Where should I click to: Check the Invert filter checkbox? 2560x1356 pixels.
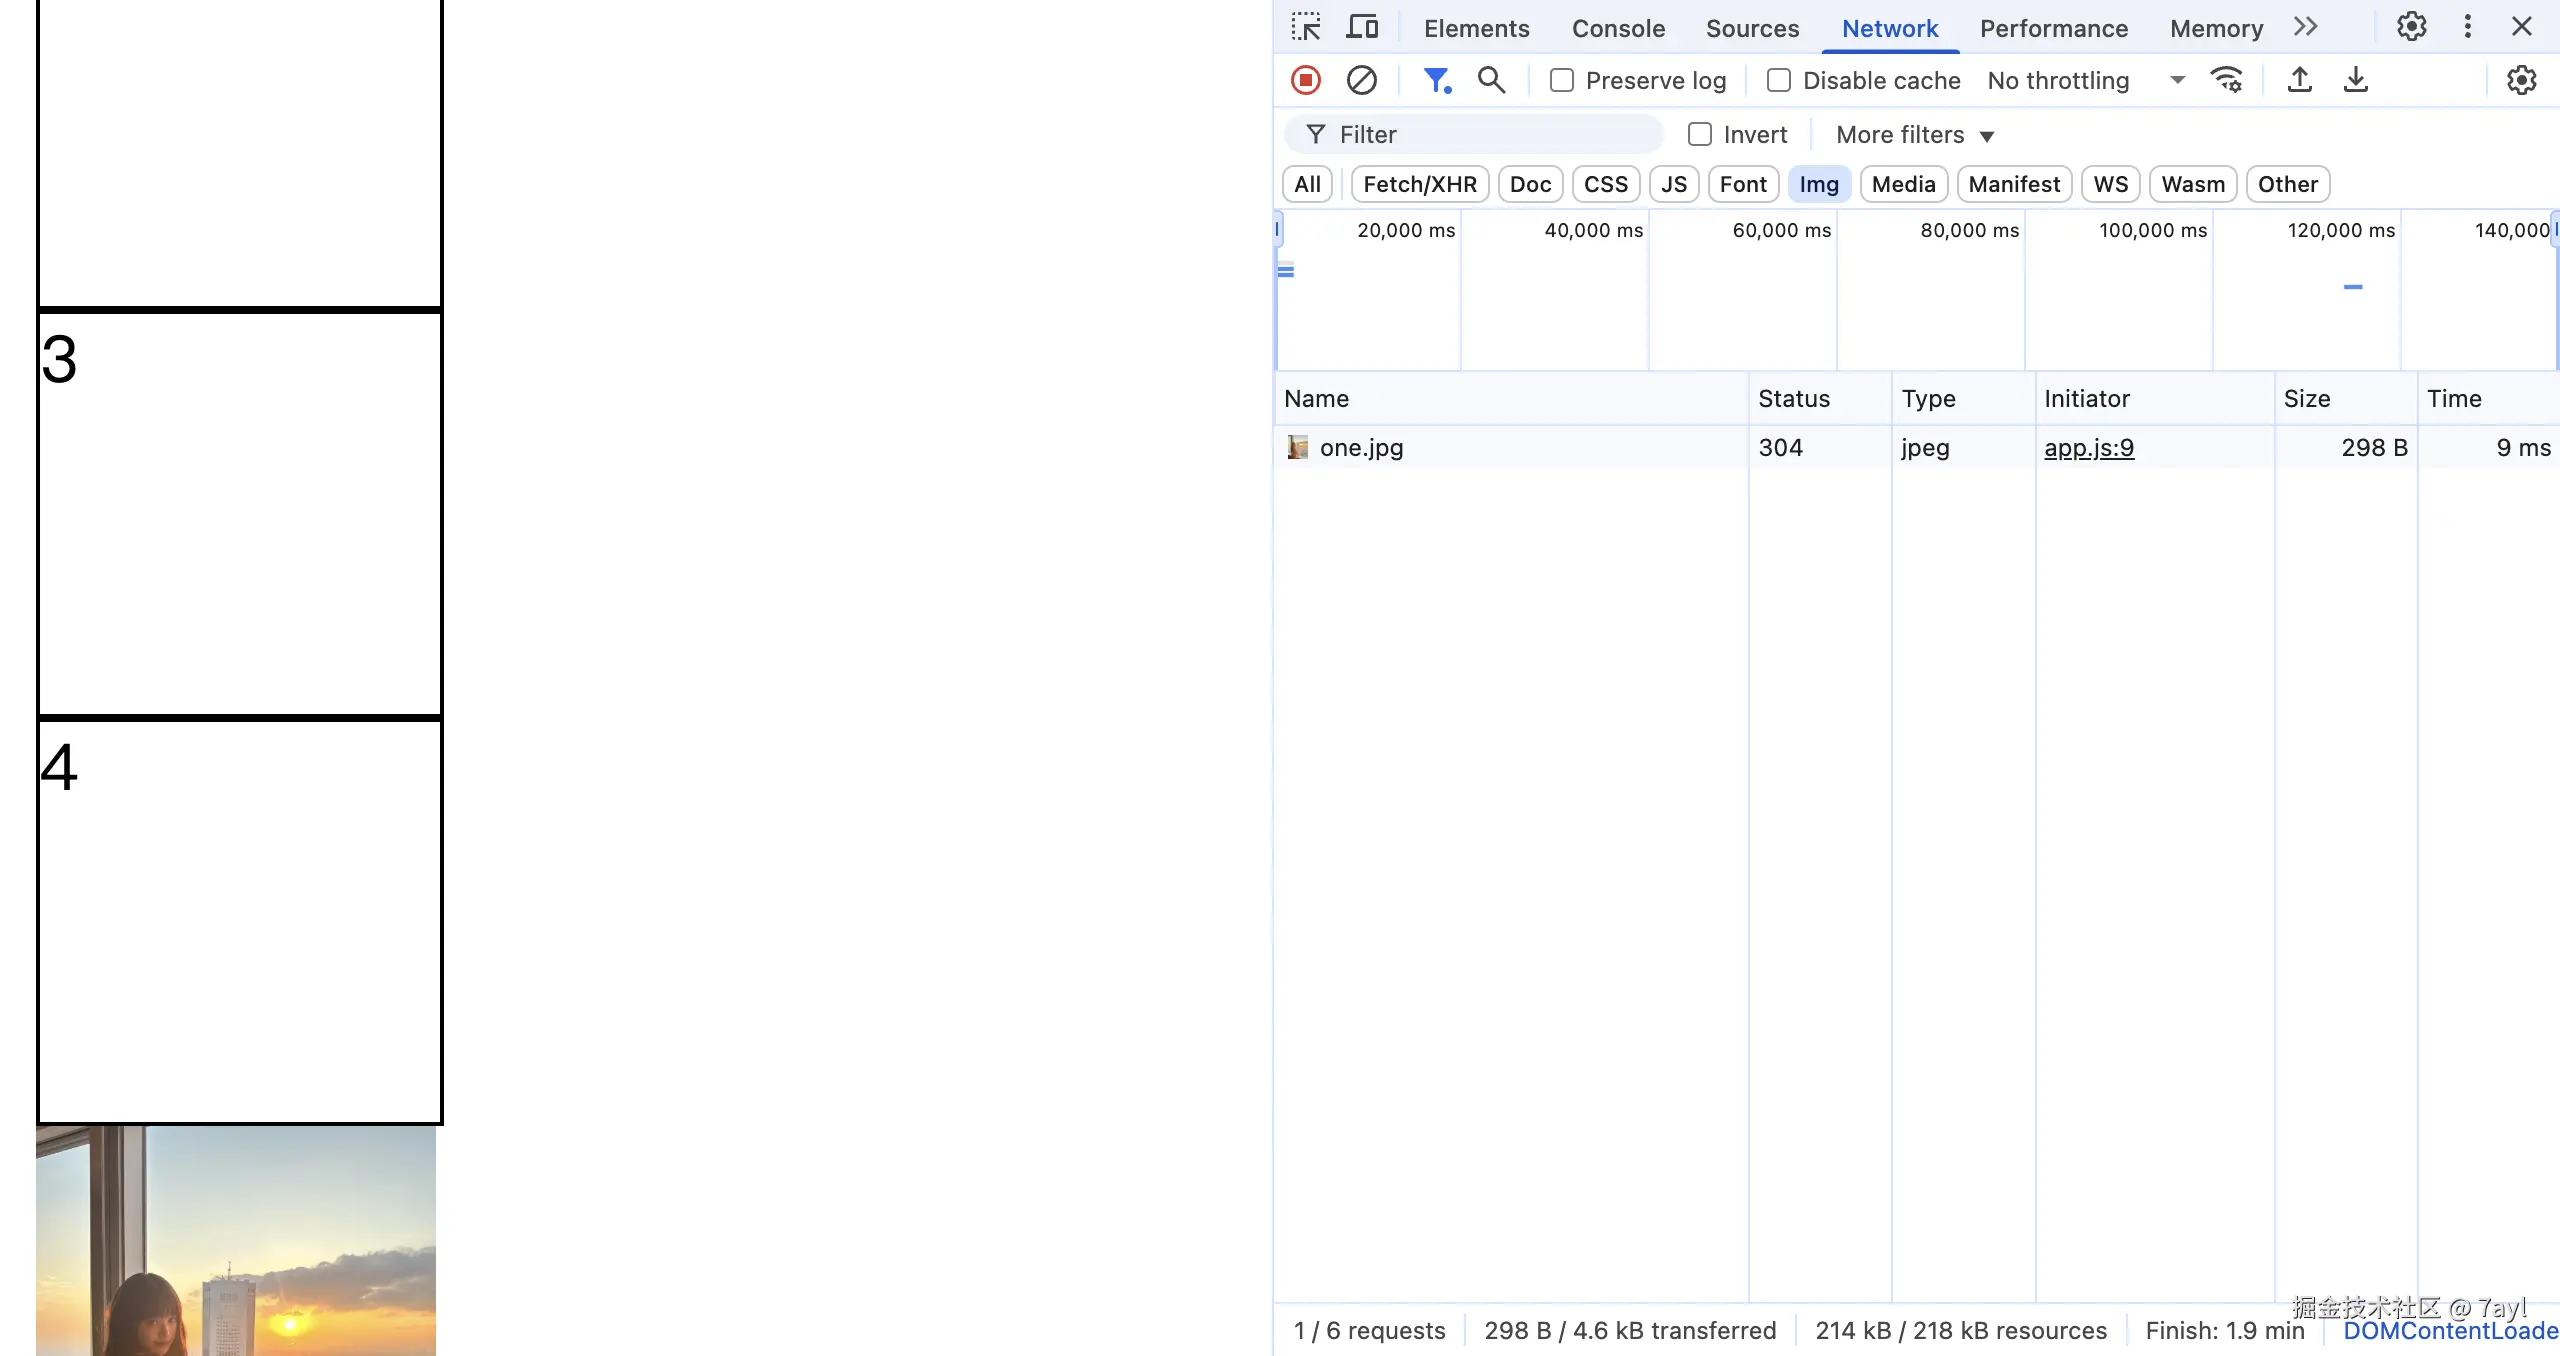1700,134
